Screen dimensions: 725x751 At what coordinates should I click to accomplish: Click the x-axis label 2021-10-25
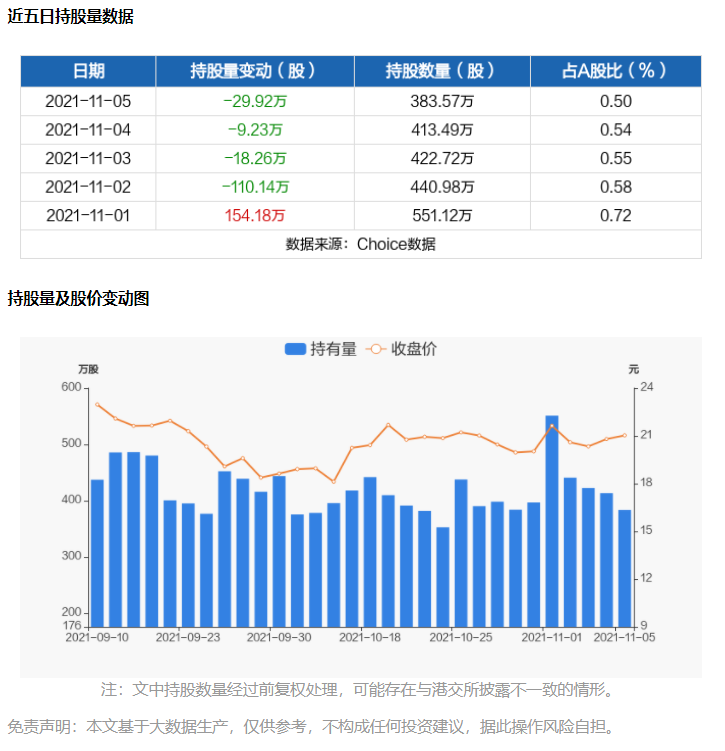point(461,637)
